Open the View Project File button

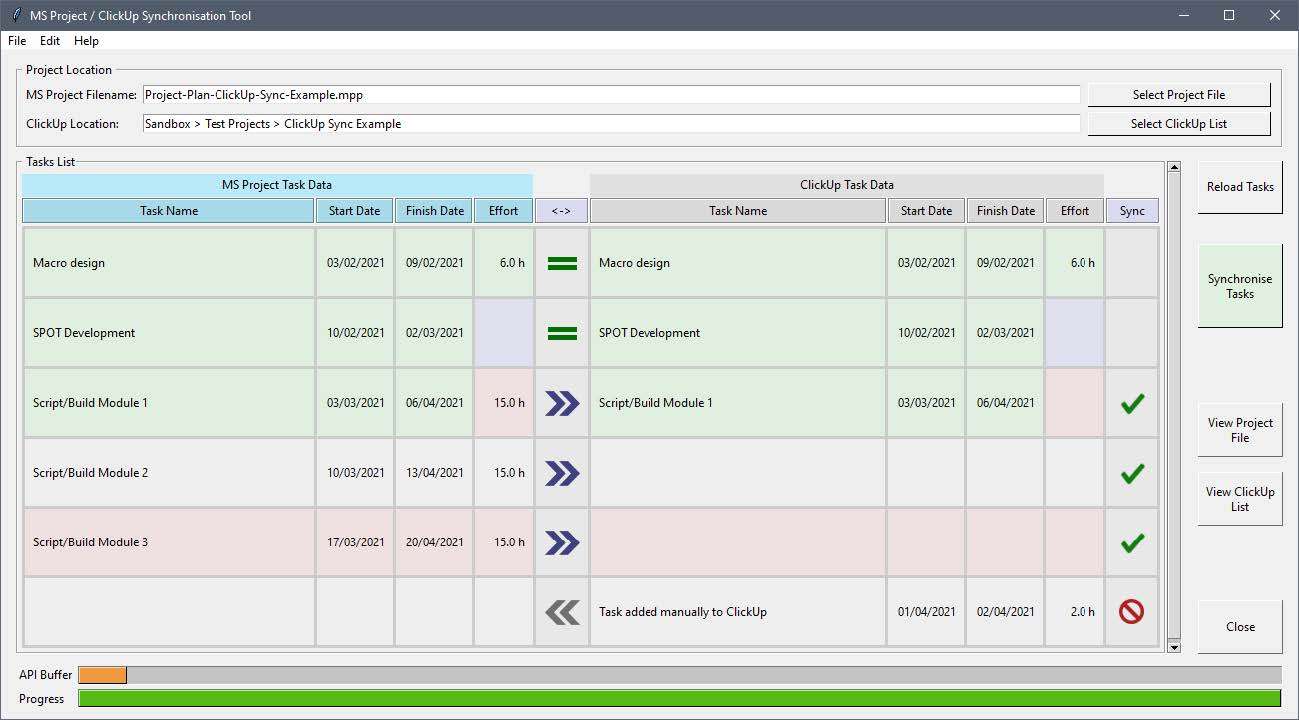[x=1240, y=430]
